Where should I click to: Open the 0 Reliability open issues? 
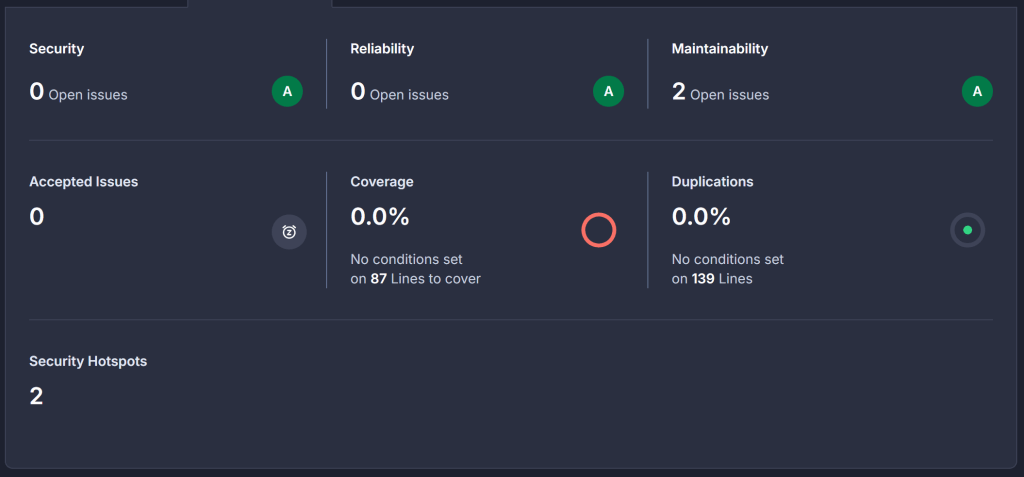358,93
